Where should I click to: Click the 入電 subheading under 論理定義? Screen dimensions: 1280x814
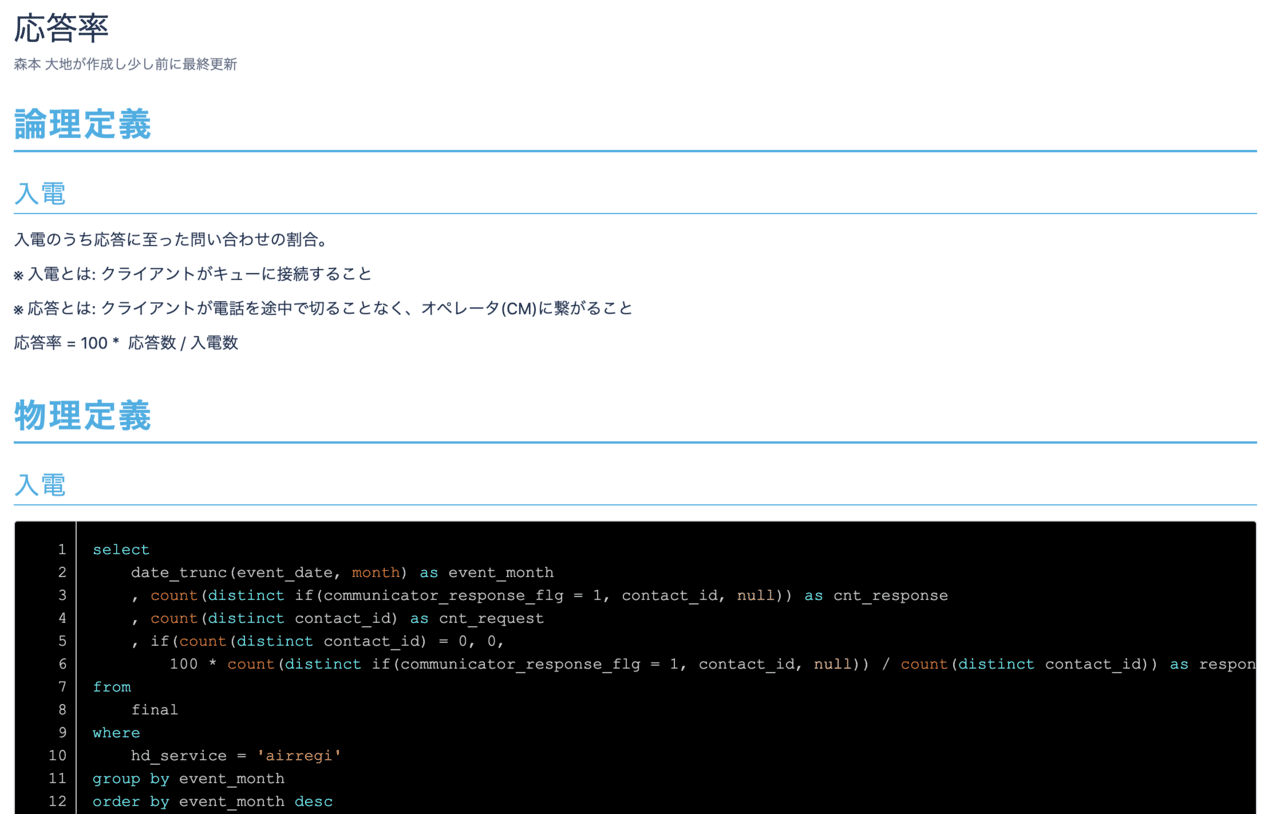(40, 193)
